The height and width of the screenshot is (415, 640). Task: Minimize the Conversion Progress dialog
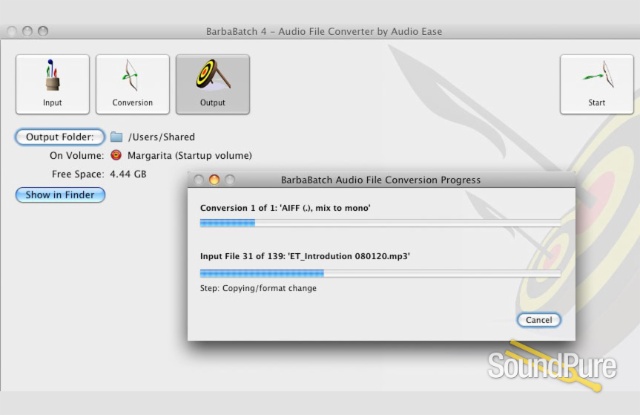[214, 180]
